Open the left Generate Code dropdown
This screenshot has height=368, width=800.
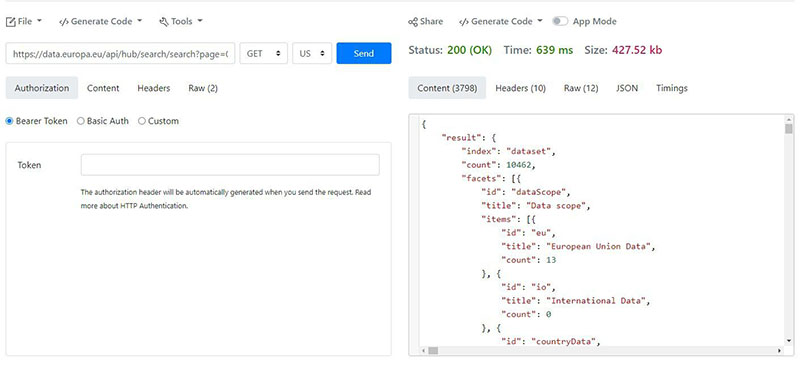tap(101, 21)
